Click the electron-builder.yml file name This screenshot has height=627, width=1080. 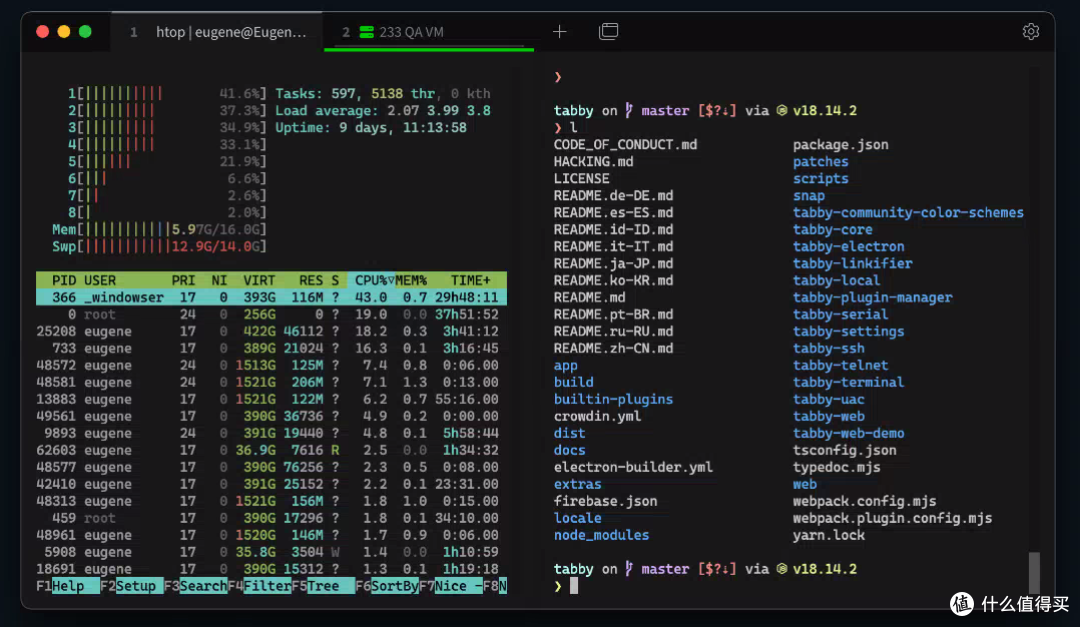[633, 467]
